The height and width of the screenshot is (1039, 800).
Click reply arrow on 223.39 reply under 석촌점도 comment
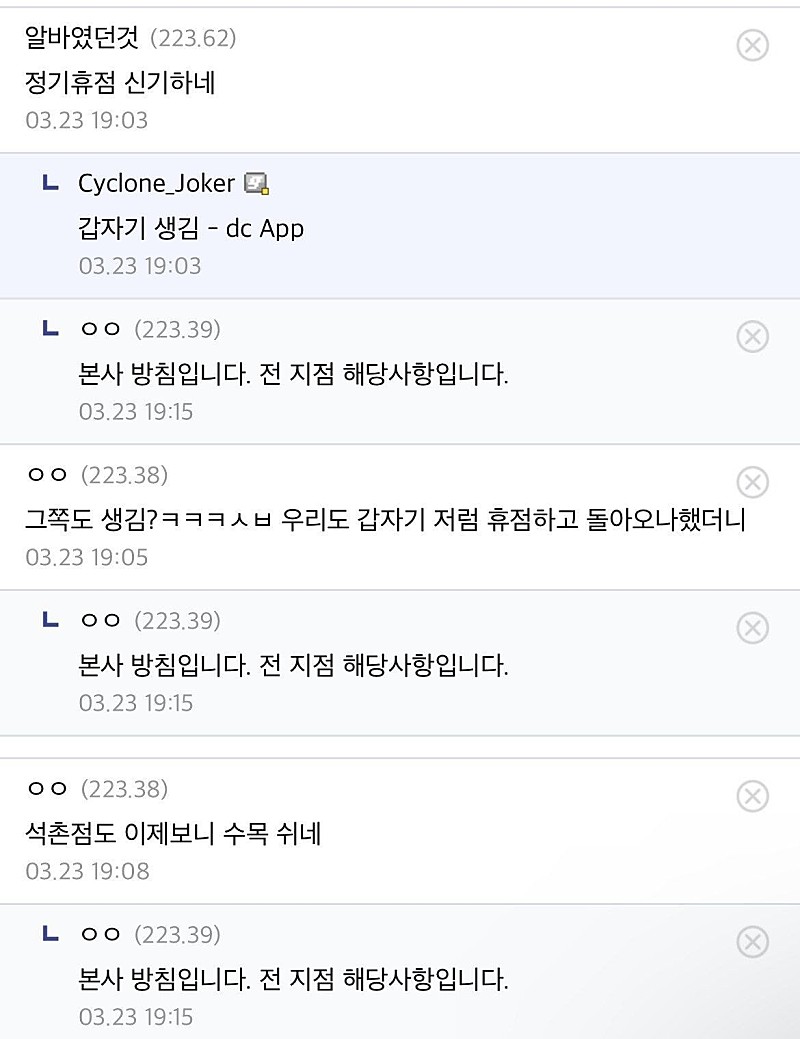coord(50,934)
